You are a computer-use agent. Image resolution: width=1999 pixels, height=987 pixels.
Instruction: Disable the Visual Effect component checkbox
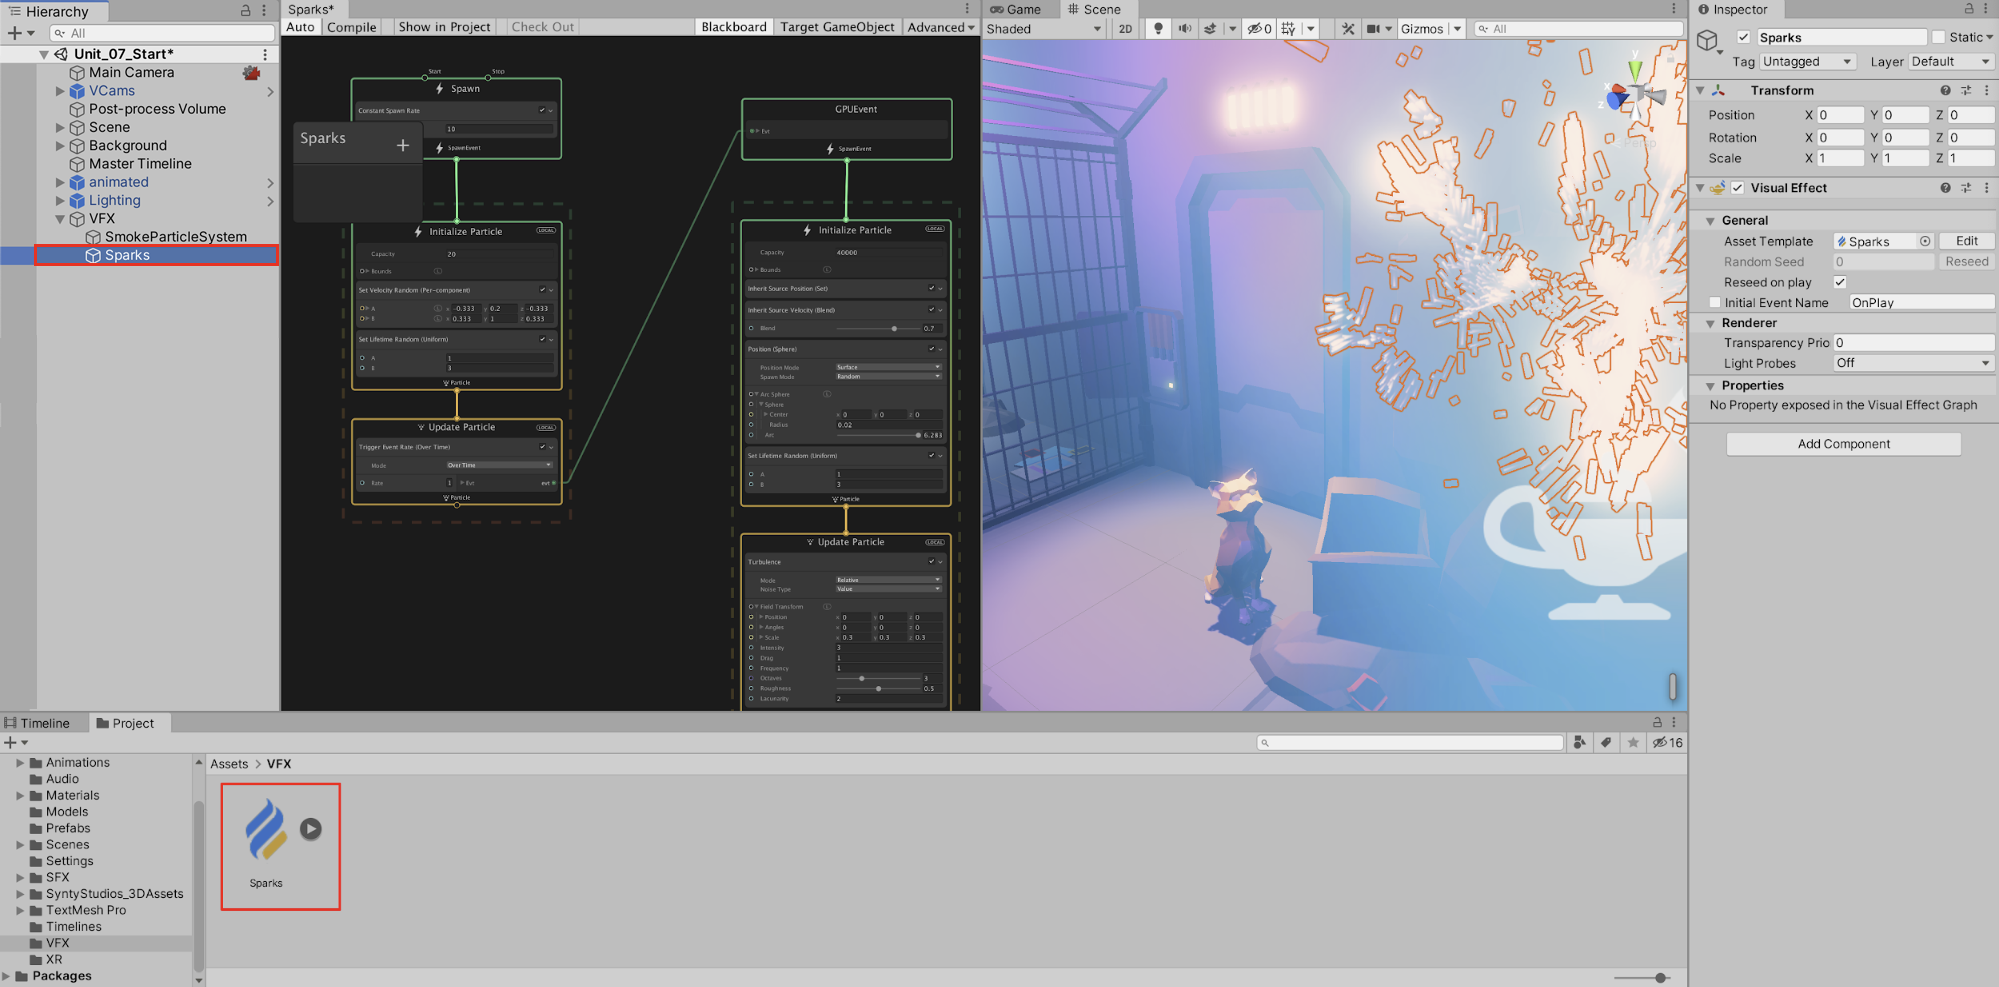(x=1738, y=188)
